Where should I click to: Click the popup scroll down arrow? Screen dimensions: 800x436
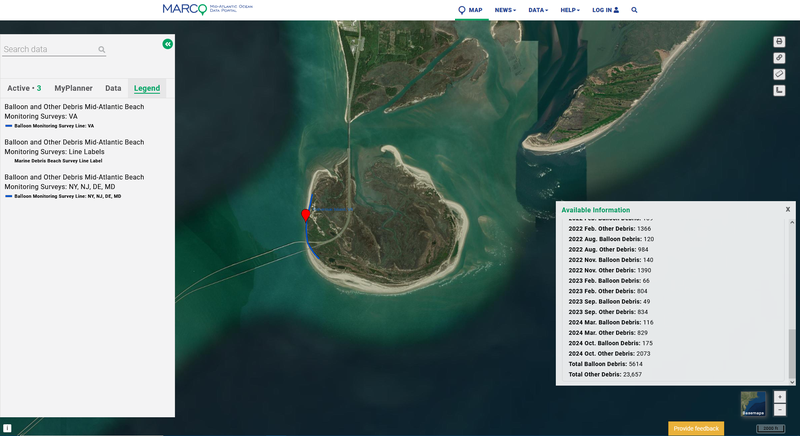click(x=792, y=382)
